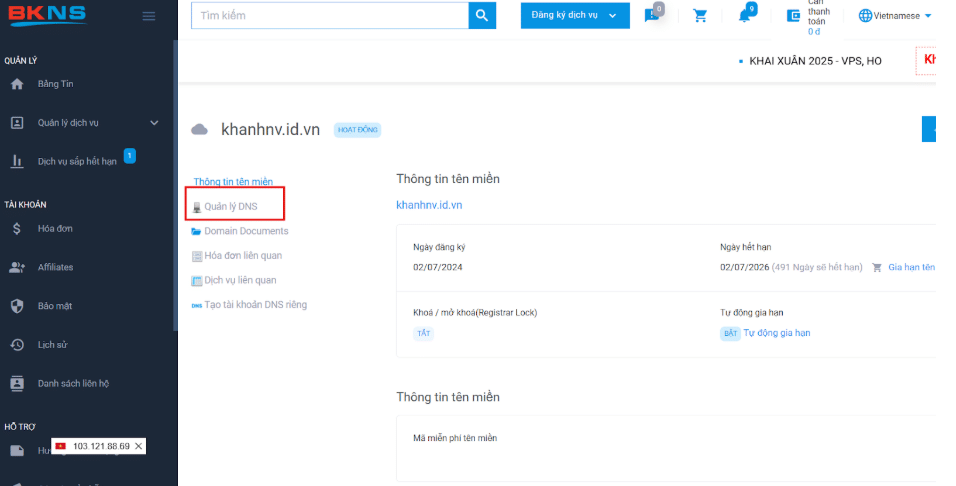
Task: Open Dịch vụ sắp hết hạn sidebar item
Action: tap(77, 162)
